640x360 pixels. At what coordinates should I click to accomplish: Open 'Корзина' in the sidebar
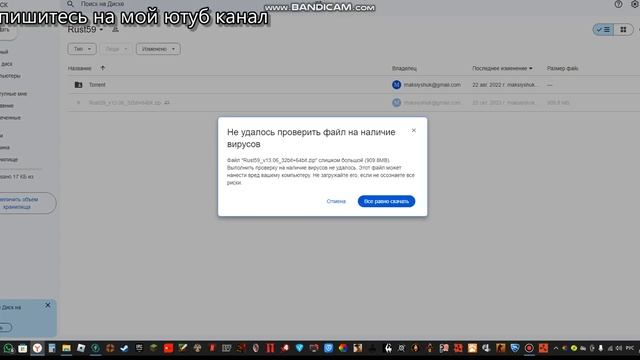(x=5, y=148)
